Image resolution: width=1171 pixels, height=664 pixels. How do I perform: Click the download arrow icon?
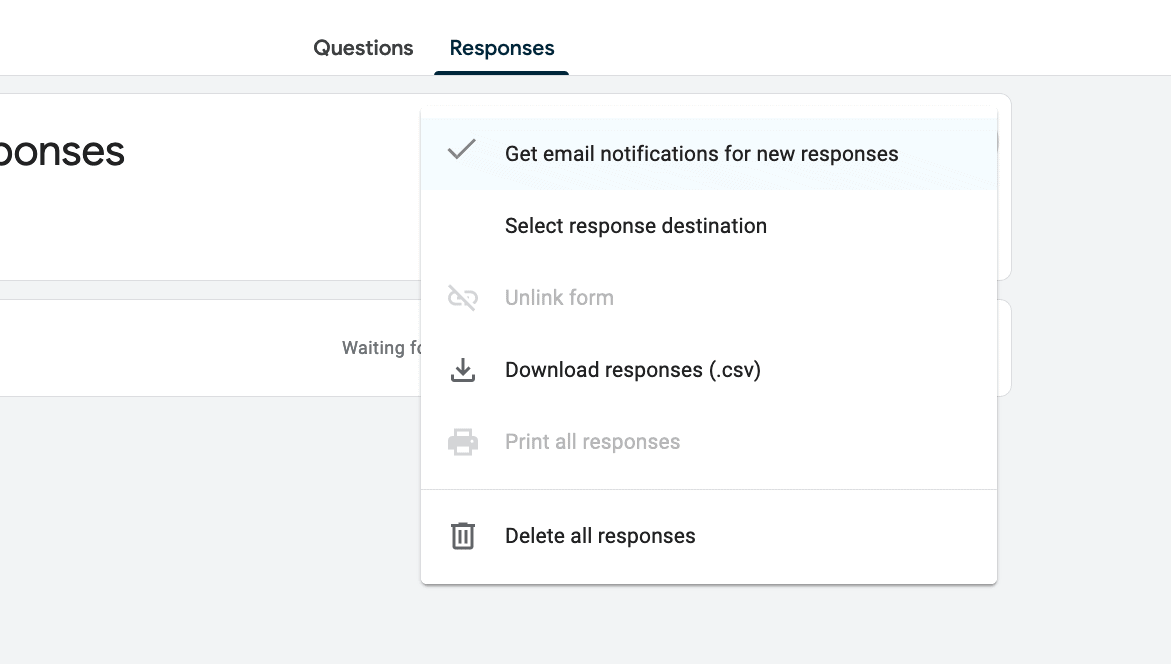pyautogui.click(x=462, y=370)
